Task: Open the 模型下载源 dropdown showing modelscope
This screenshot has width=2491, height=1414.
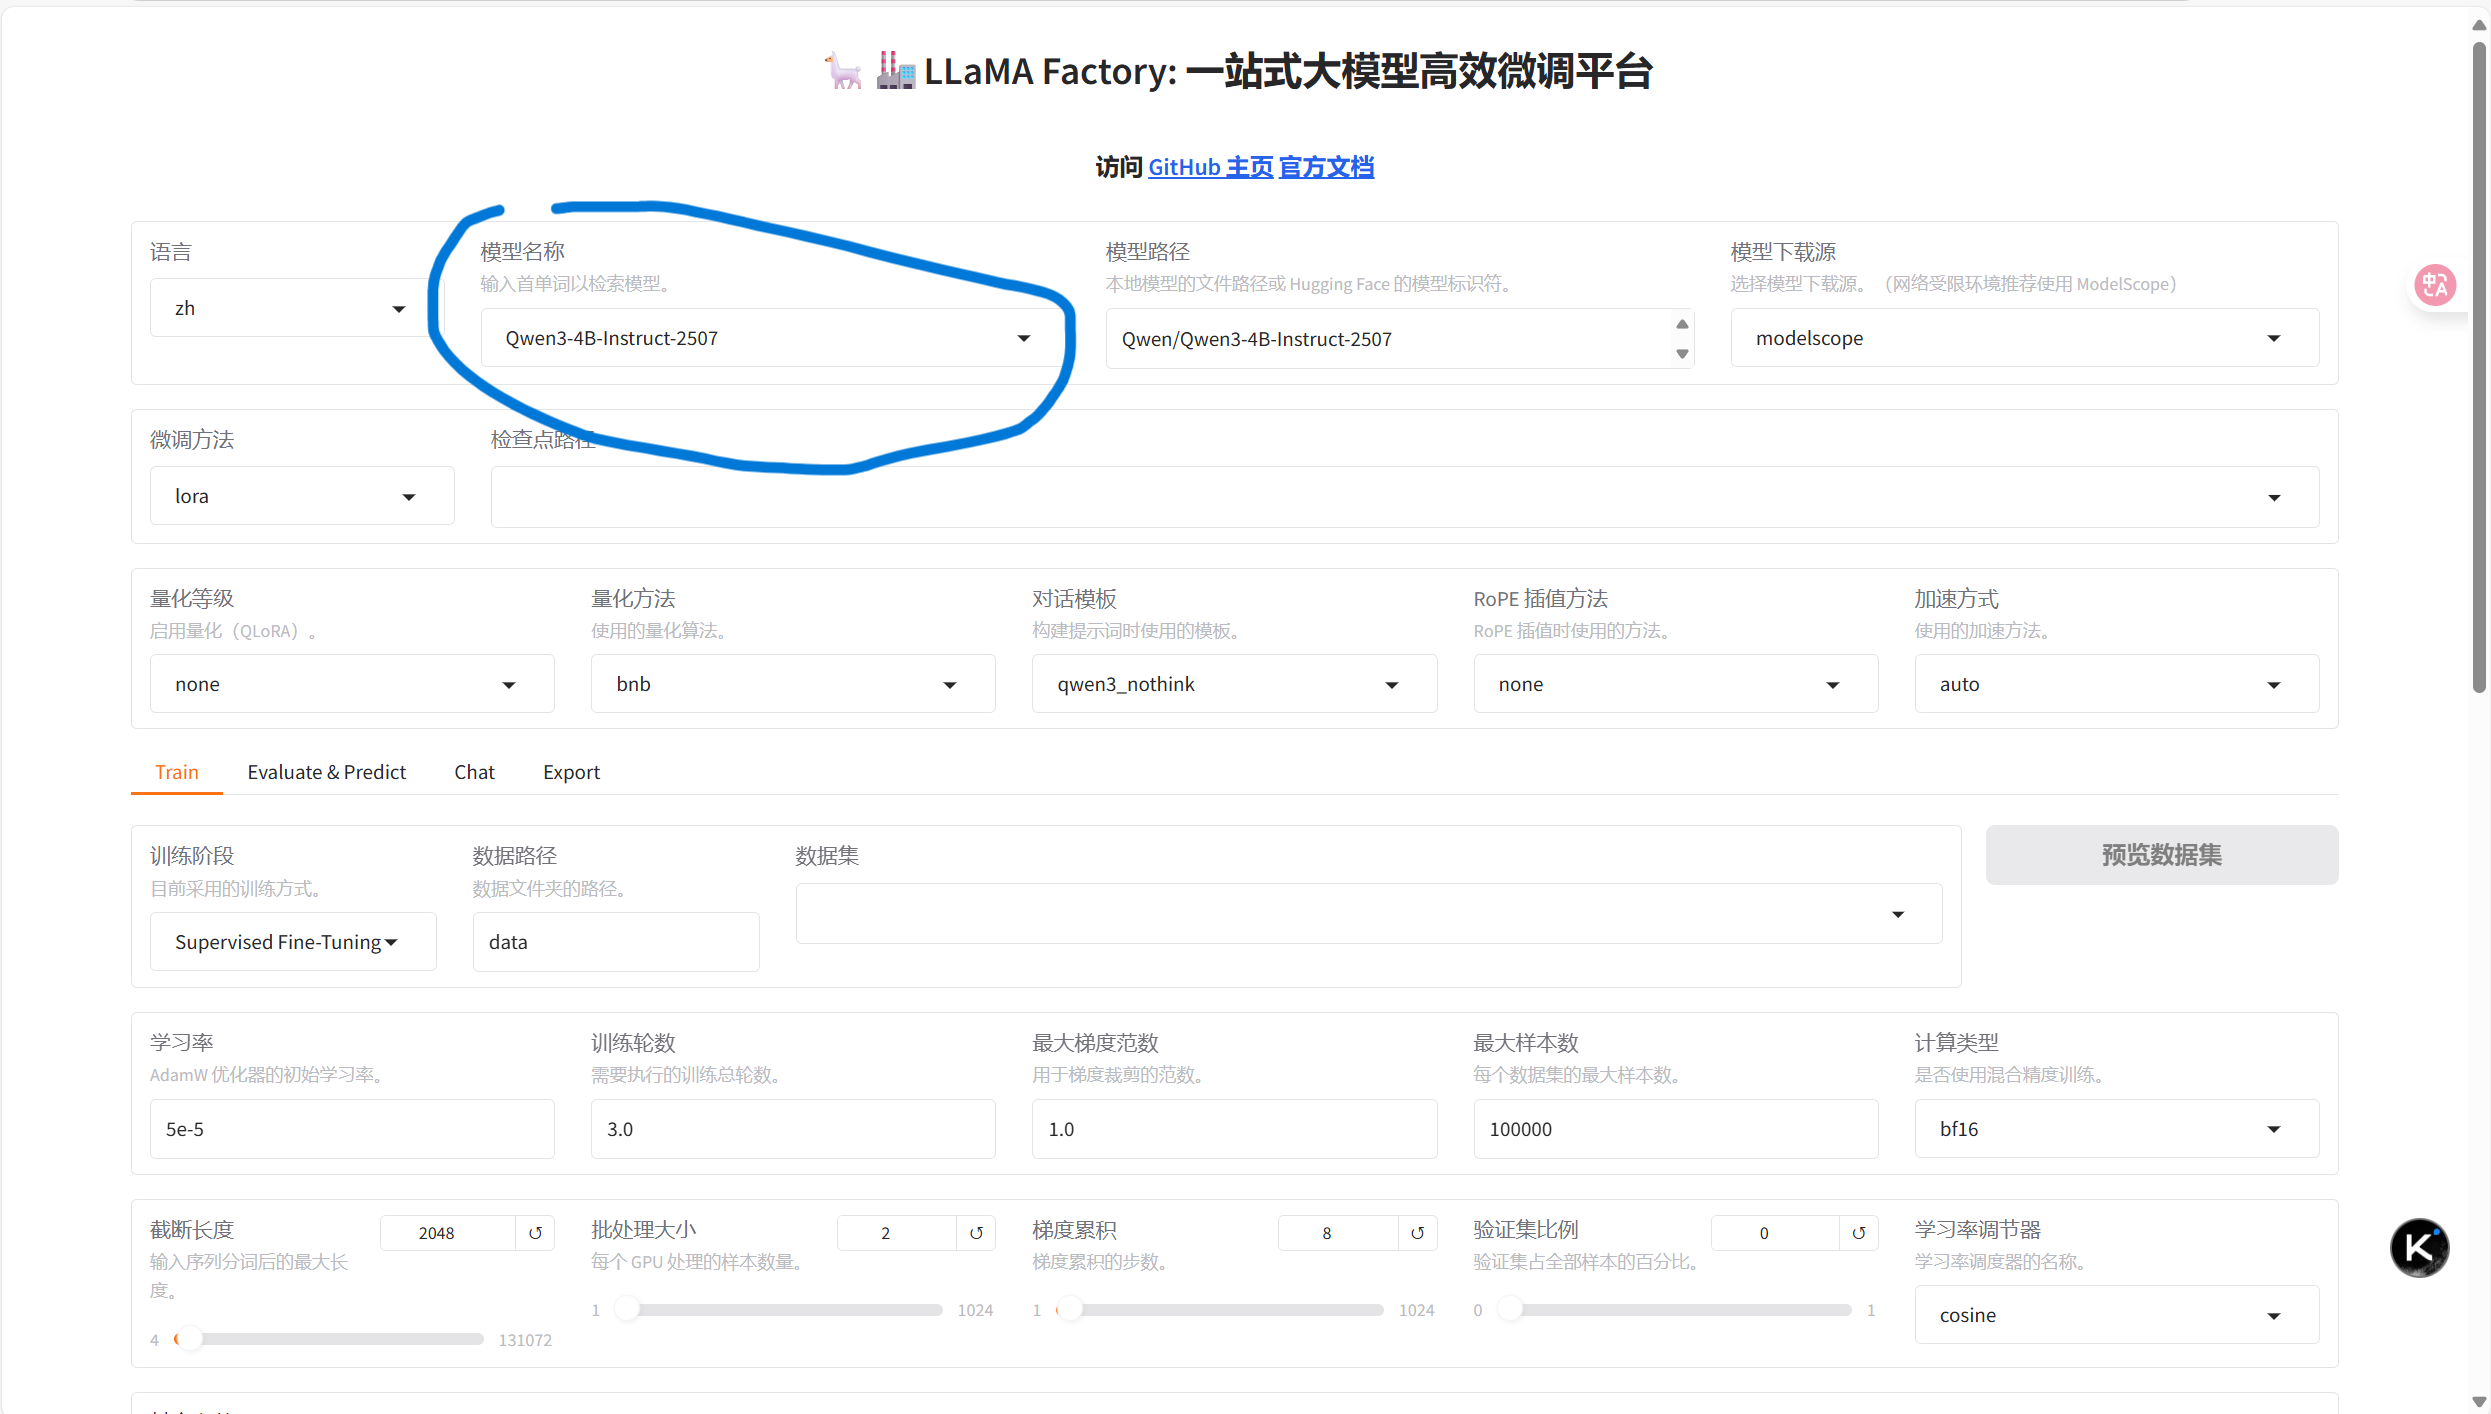Action: tap(2024, 338)
